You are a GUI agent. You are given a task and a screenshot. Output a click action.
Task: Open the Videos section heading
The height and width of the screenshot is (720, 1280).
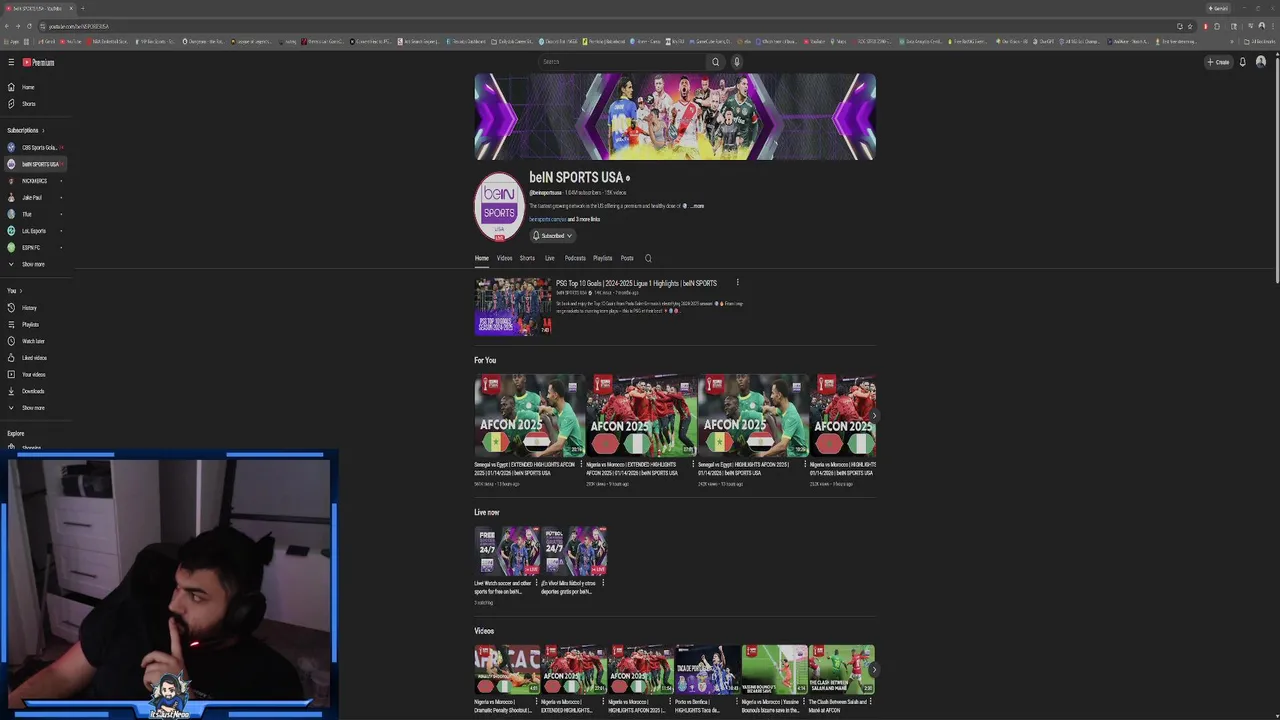pyautogui.click(x=484, y=631)
